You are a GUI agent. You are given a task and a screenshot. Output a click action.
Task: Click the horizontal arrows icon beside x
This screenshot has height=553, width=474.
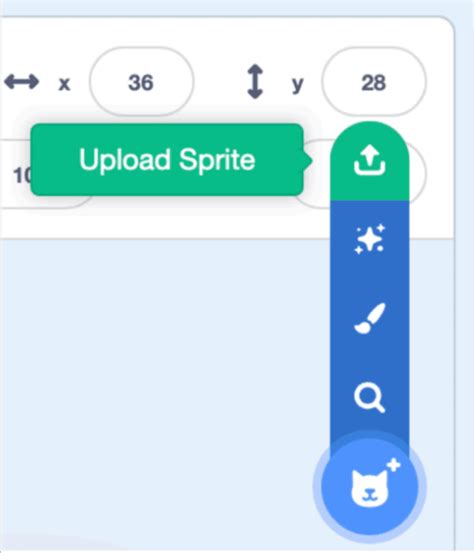coord(22,82)
